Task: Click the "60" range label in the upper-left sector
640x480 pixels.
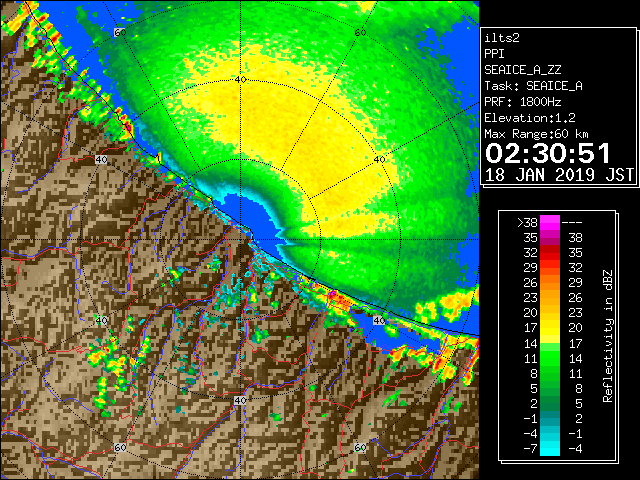Action: (120, 32)
